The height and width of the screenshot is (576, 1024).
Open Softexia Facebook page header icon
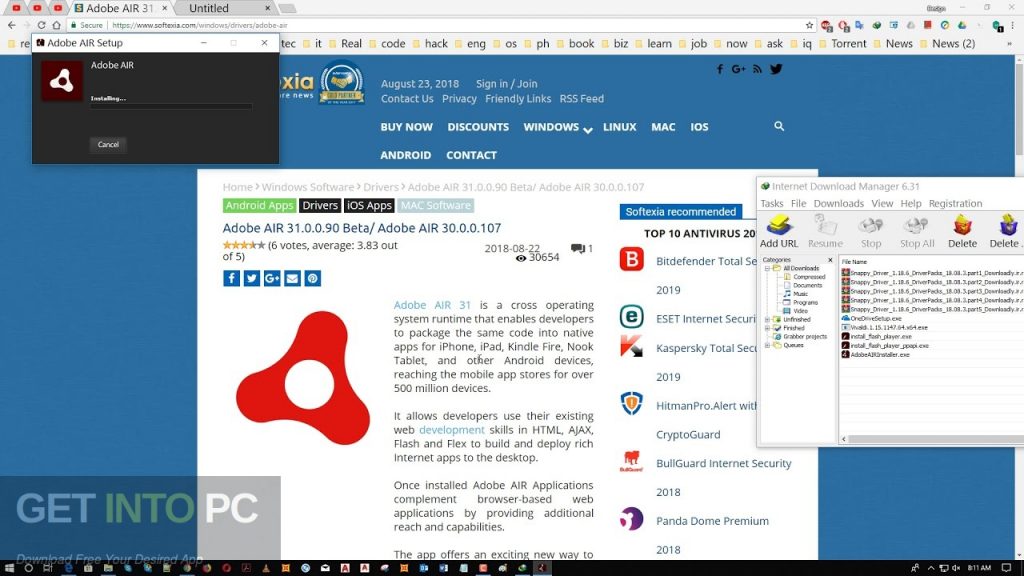[x=720, y=69]
